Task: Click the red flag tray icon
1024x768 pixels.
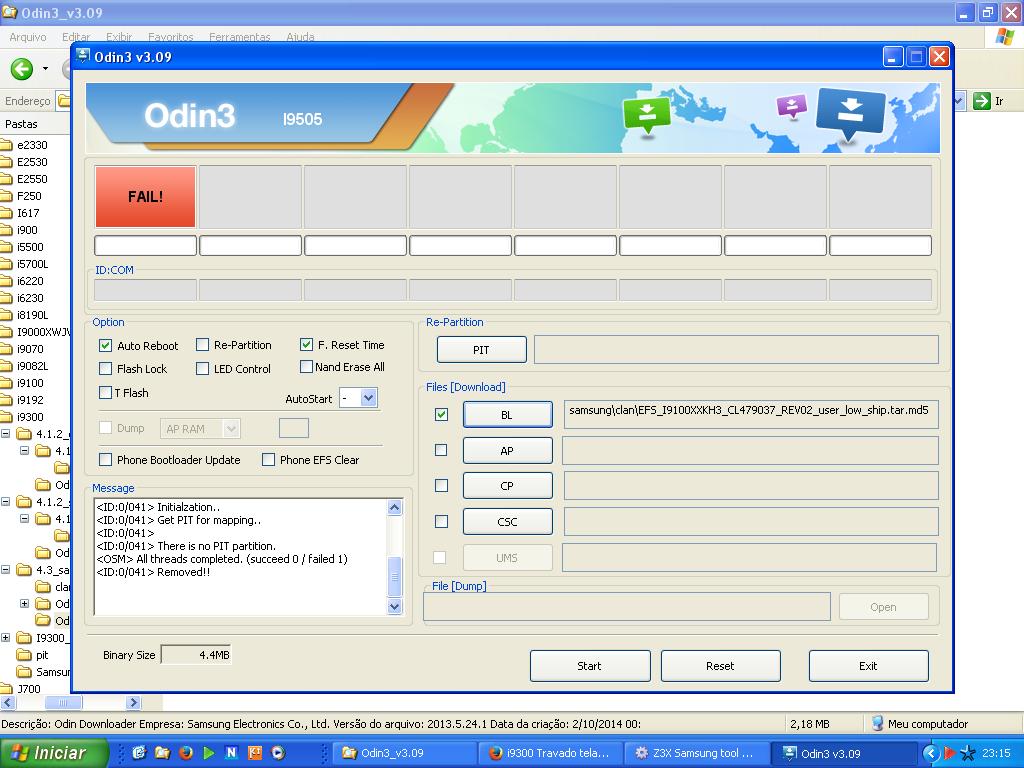Action: tap(950, 753)
